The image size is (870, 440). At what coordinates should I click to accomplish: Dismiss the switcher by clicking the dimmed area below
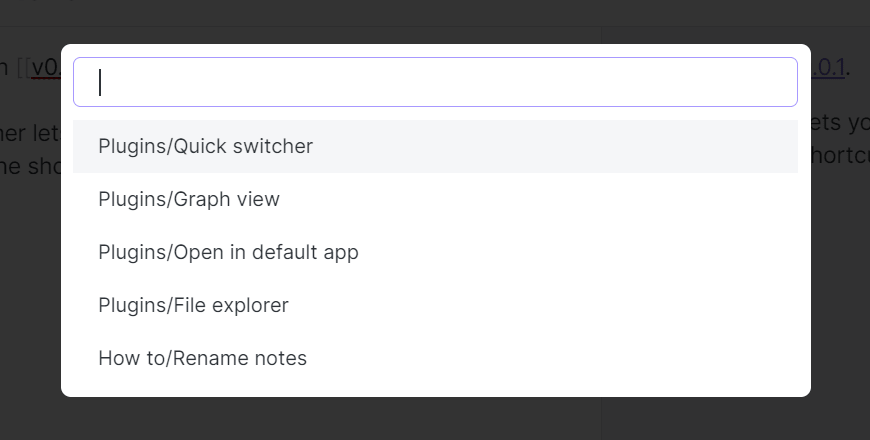pos(435,420)
